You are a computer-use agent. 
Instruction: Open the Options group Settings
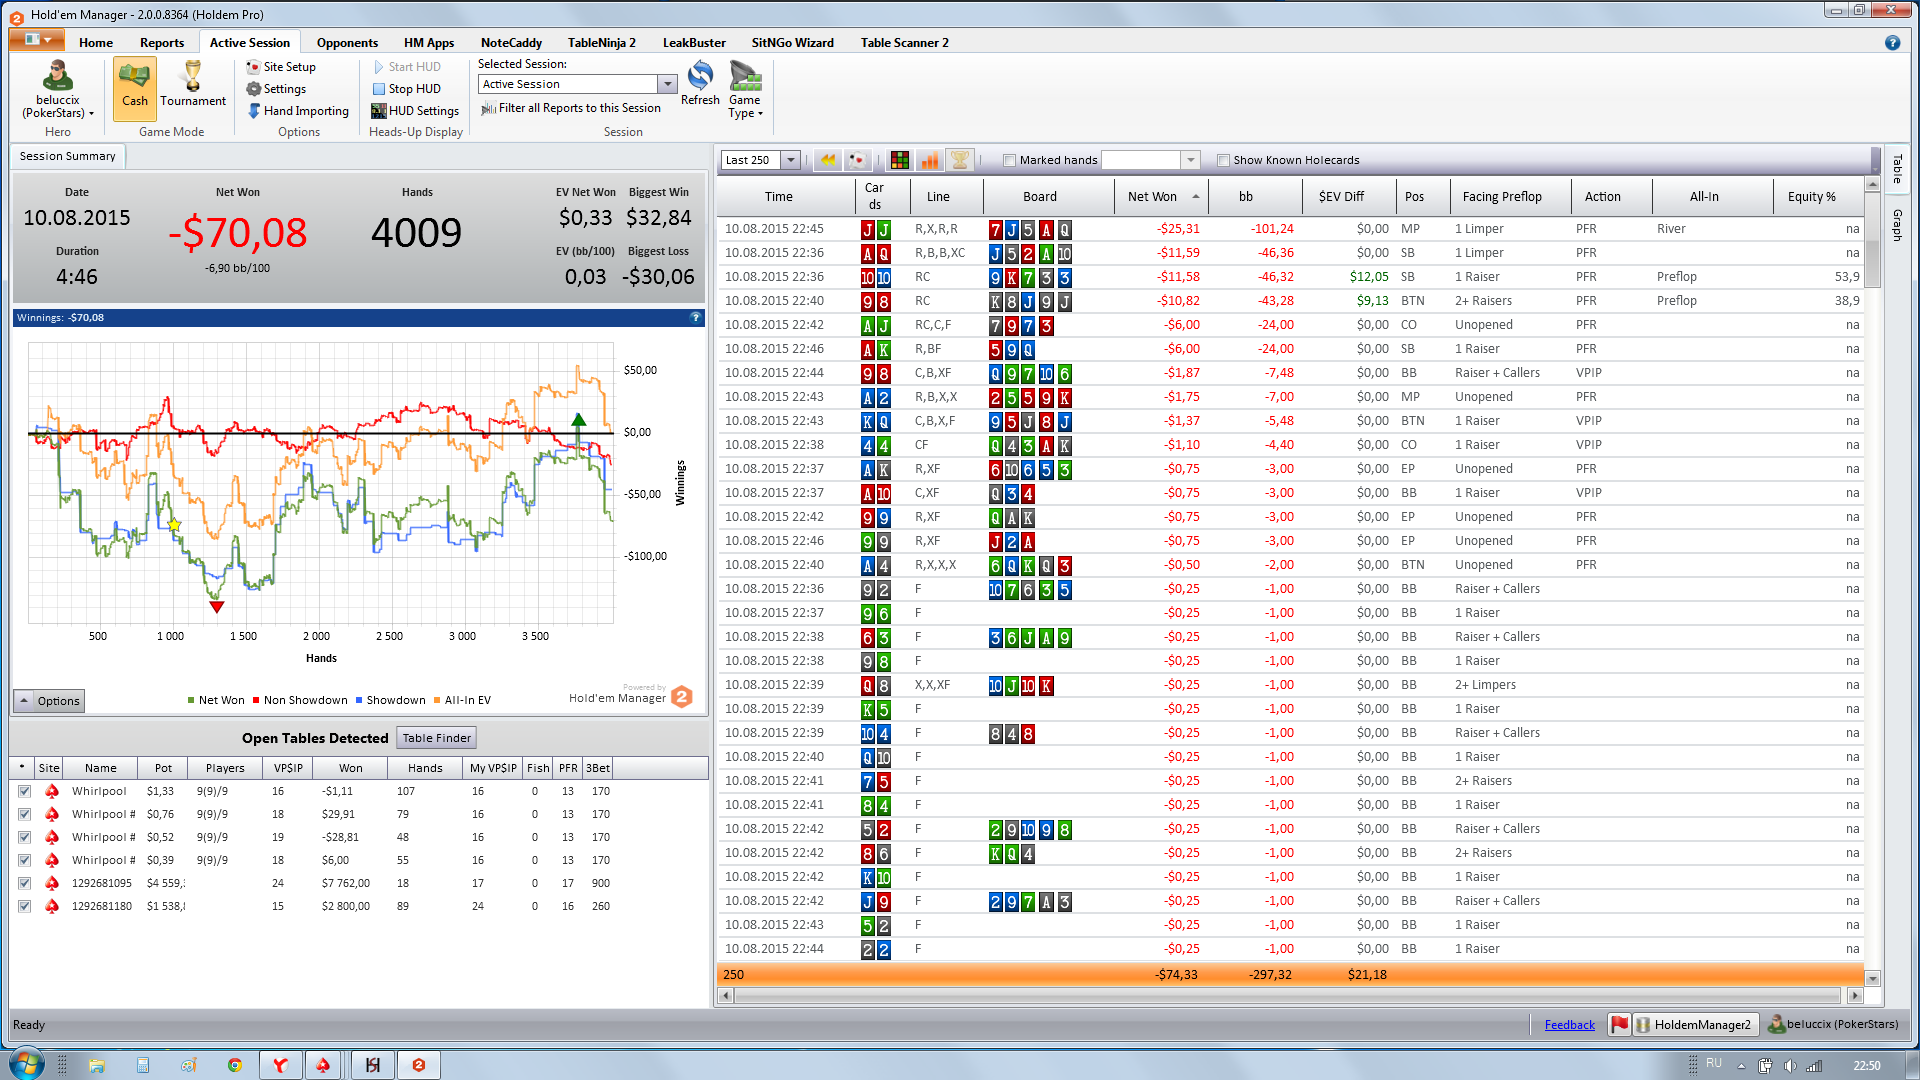pyautogui.click(x=277, y=89)
